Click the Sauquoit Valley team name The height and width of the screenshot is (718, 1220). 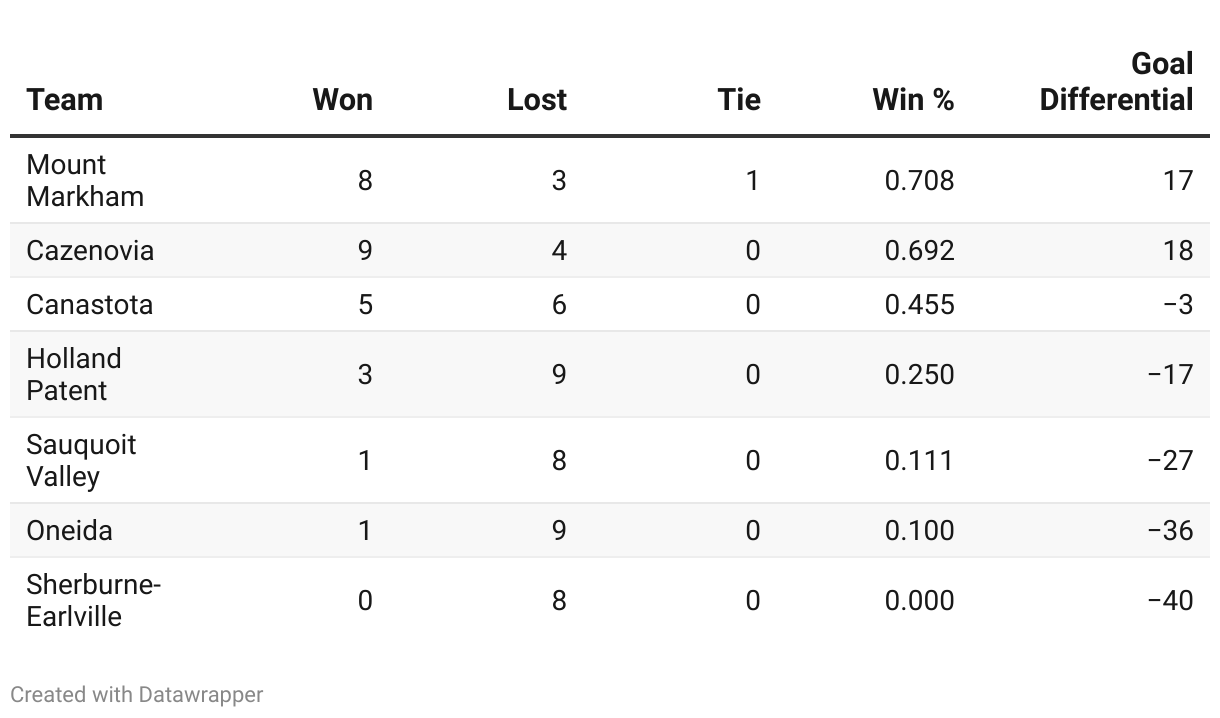pyautogui.click(x=81, y=460)
